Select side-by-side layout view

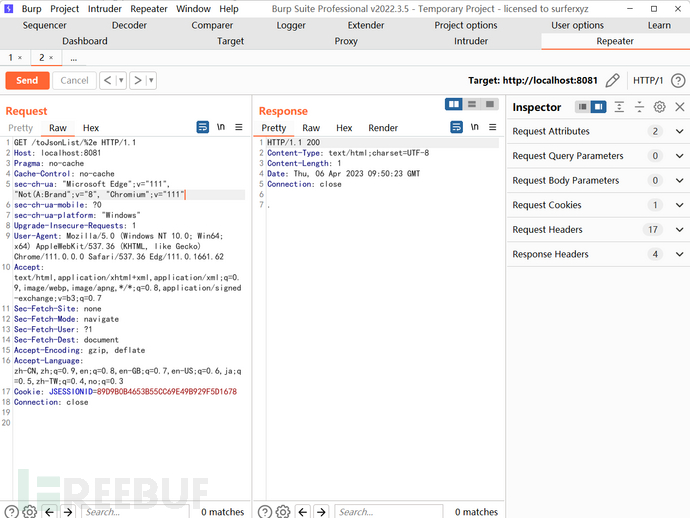[x=454, y=104]
